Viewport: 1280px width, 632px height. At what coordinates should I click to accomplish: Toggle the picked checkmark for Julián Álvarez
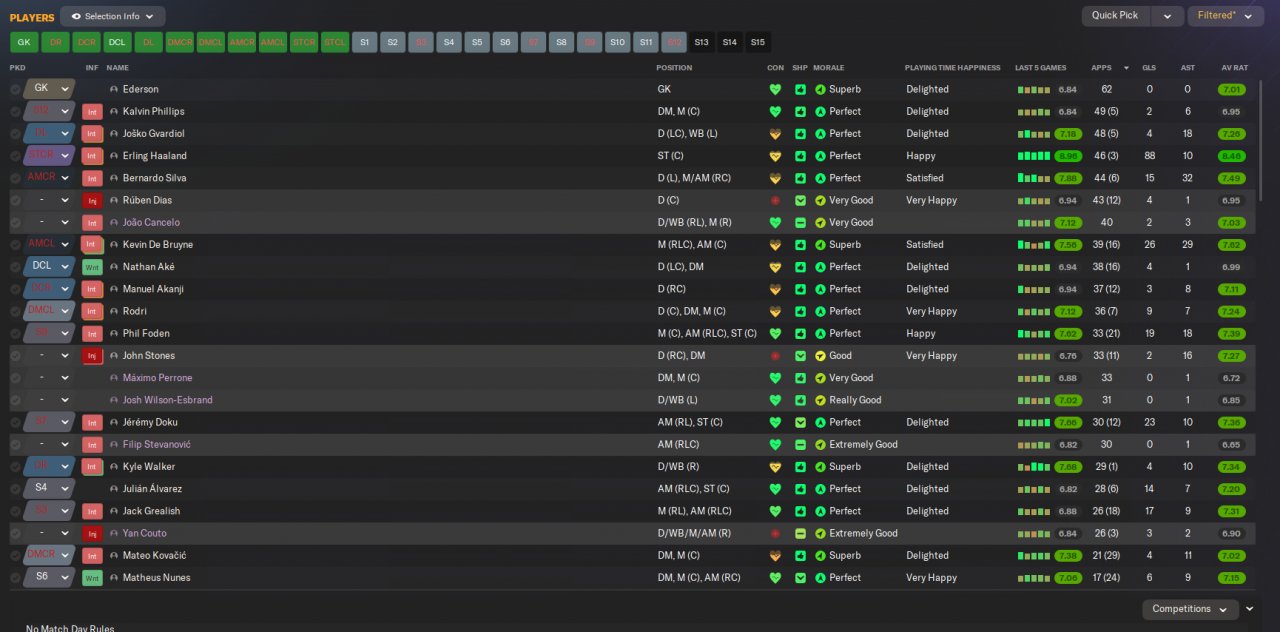coord(15,489)
